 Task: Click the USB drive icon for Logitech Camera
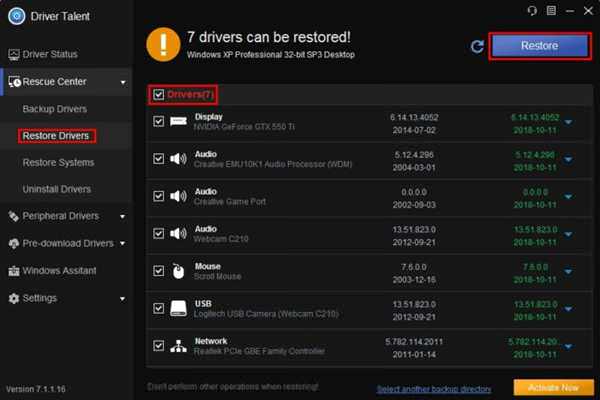[x=178, y=308]
